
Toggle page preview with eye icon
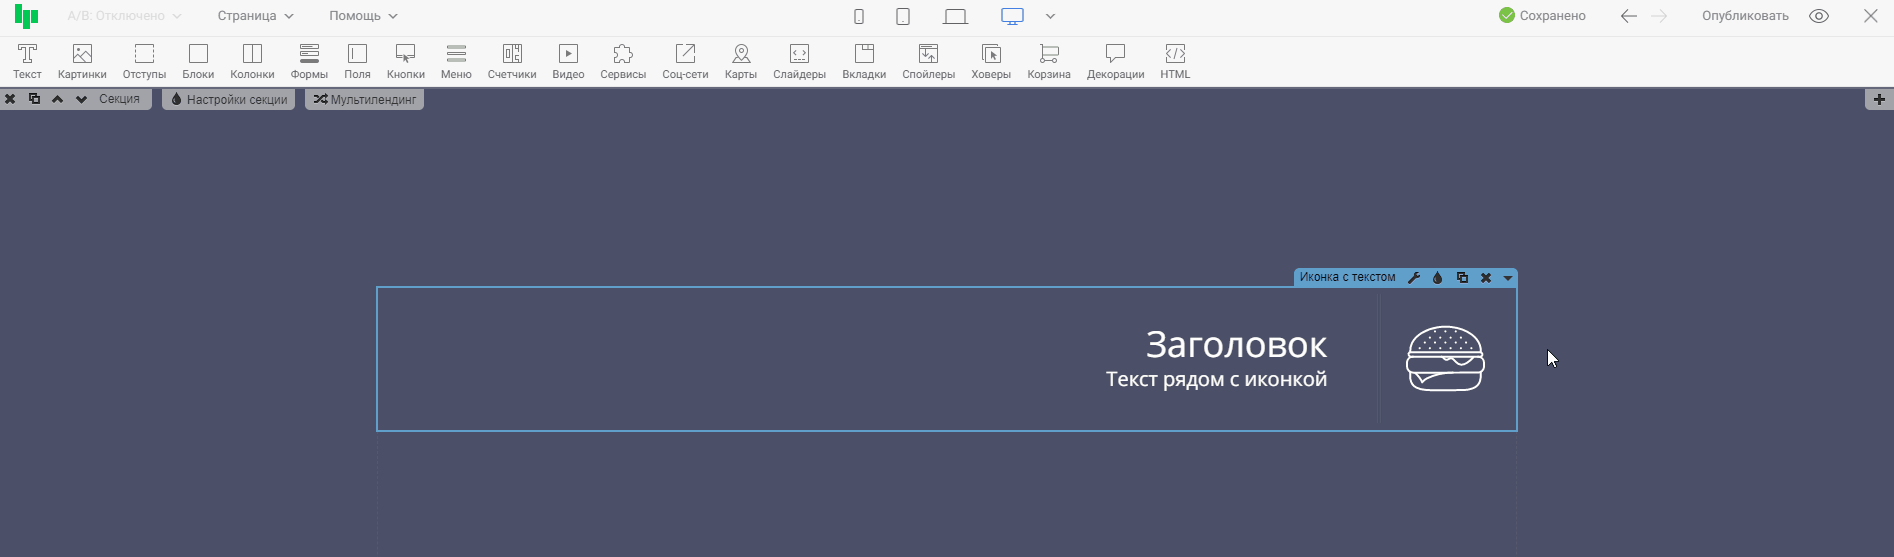point(1819,16)
